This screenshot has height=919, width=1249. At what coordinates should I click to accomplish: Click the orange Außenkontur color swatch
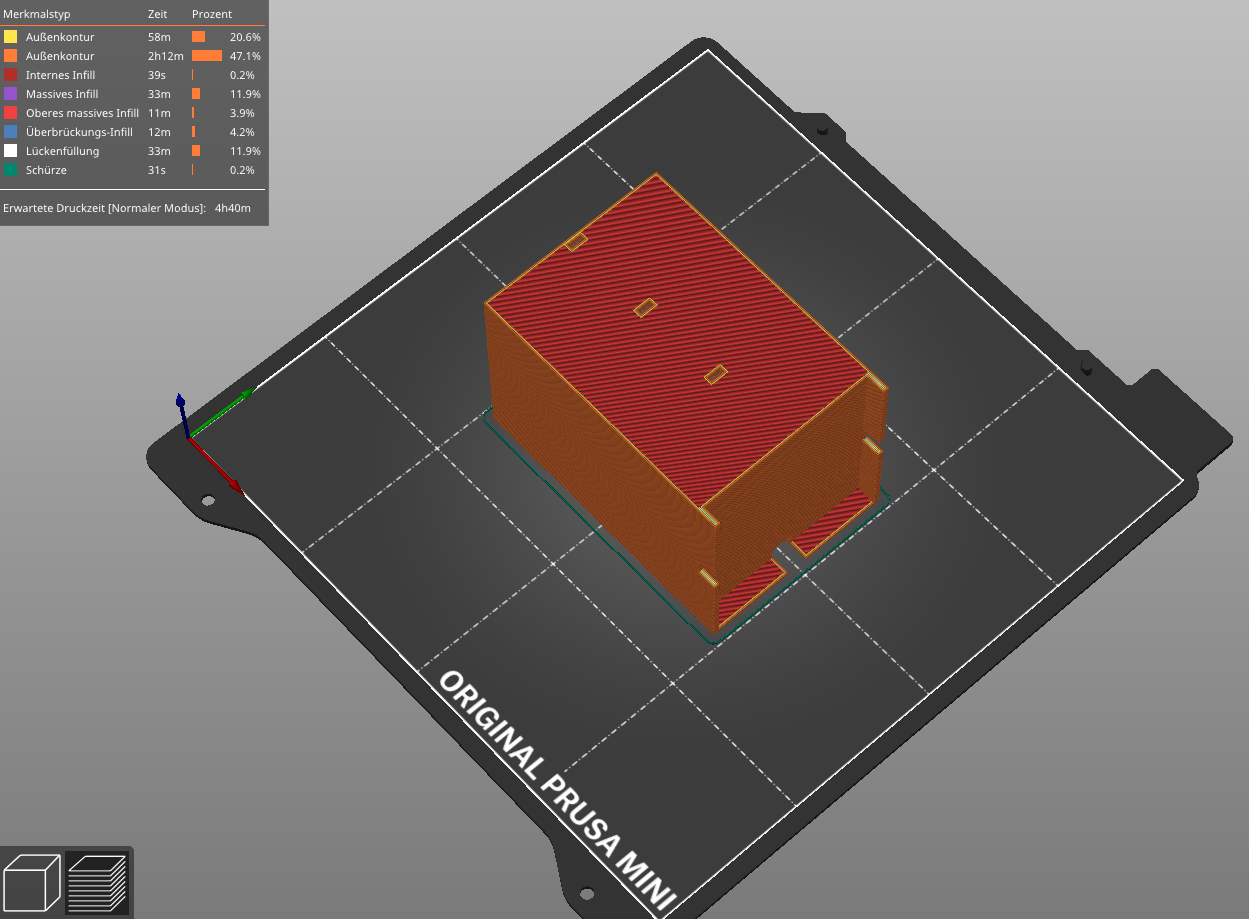10,56
